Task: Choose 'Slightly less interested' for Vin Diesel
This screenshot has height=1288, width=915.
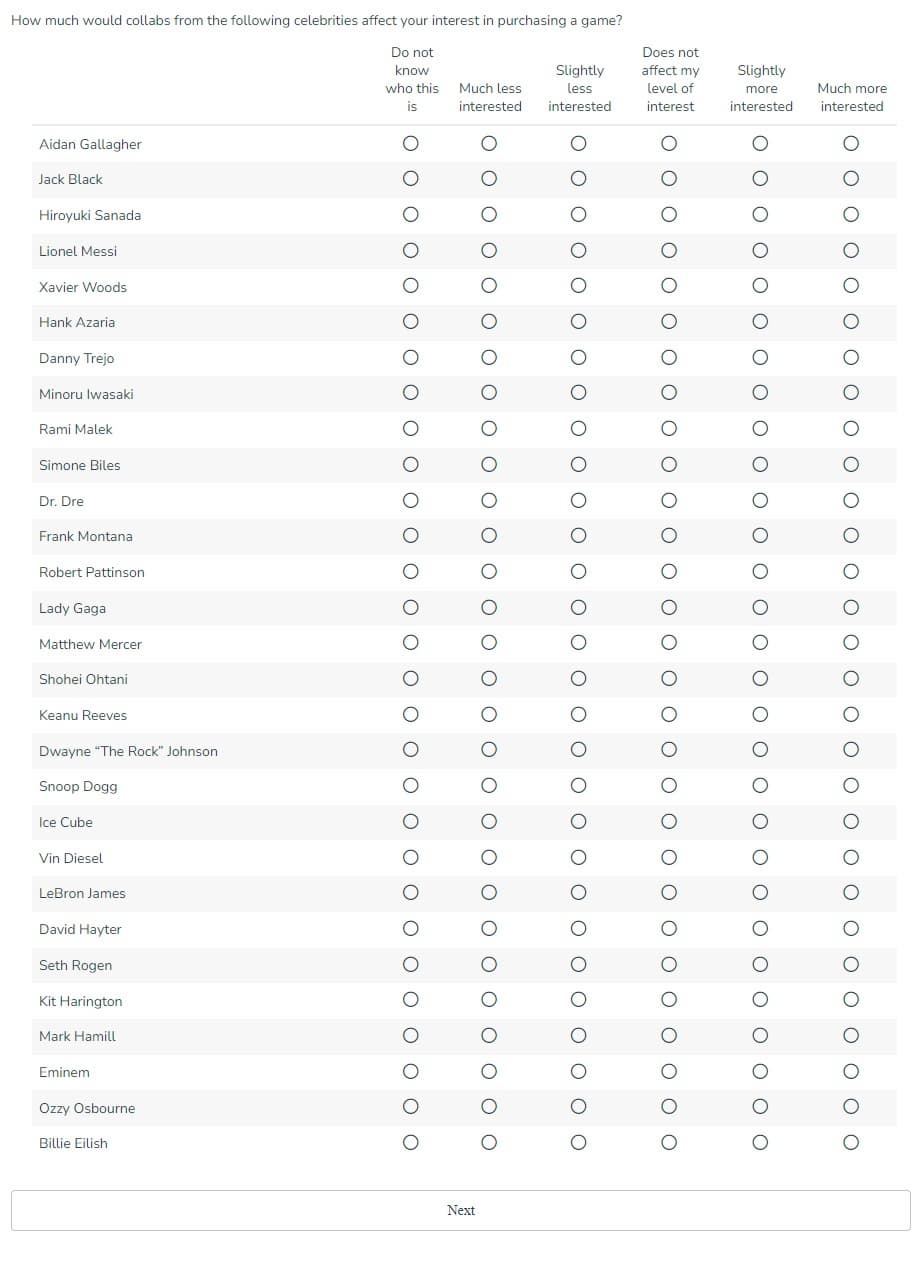Action: pos(578,858)
